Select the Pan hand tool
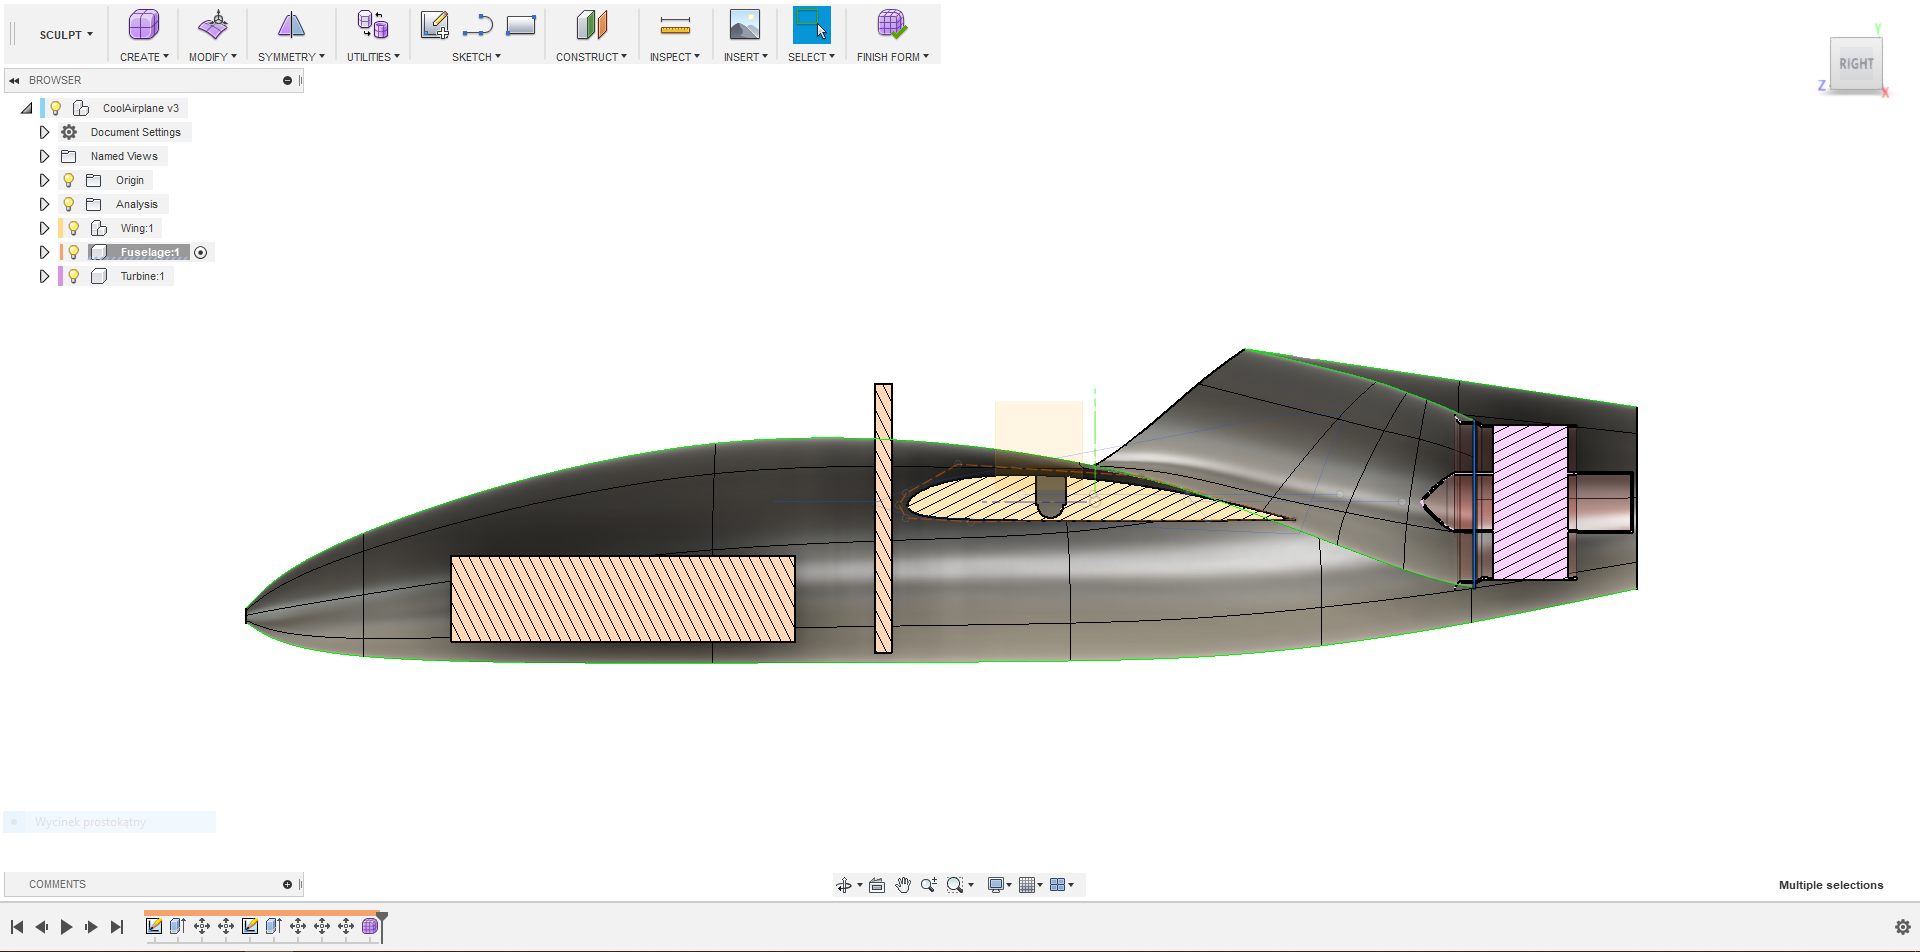The image size is (1920, 952). (x=903, y=885)
